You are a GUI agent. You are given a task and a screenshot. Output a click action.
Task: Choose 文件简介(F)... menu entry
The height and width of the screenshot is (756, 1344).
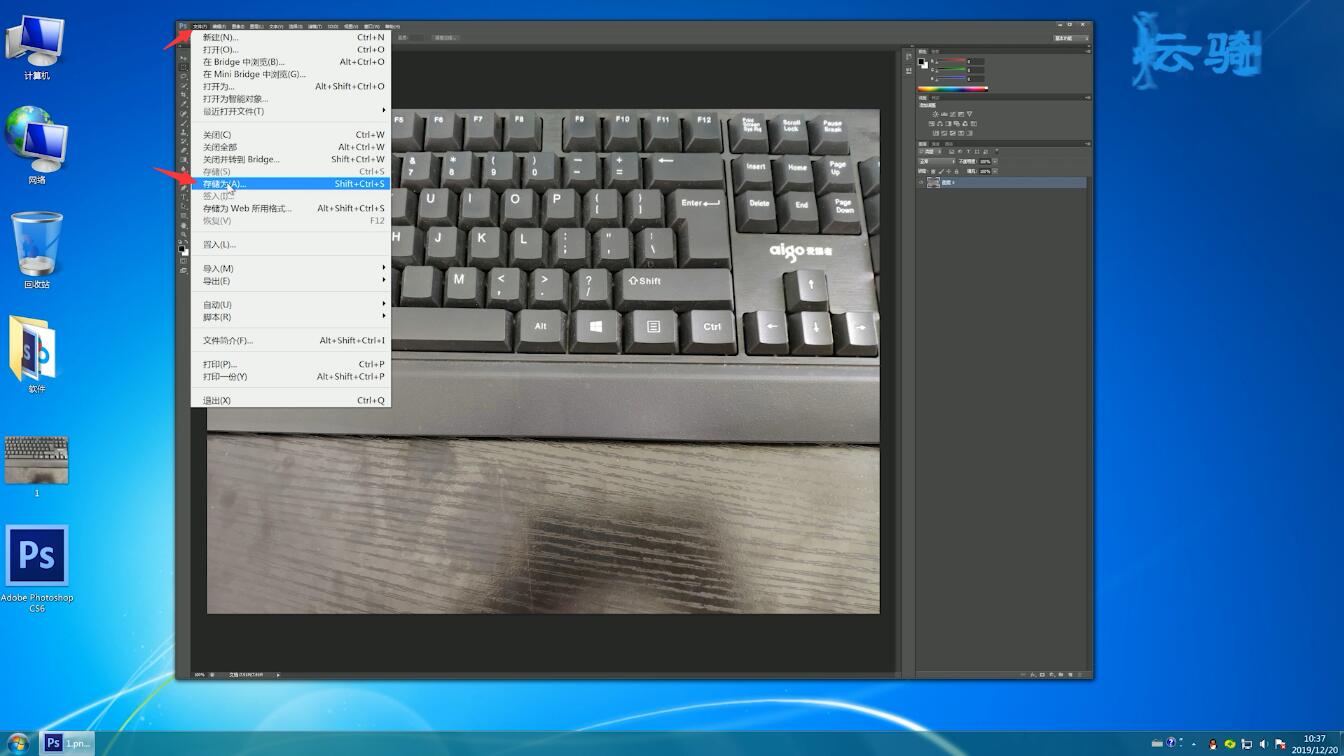pyautogui.click(x=291, y=340)
